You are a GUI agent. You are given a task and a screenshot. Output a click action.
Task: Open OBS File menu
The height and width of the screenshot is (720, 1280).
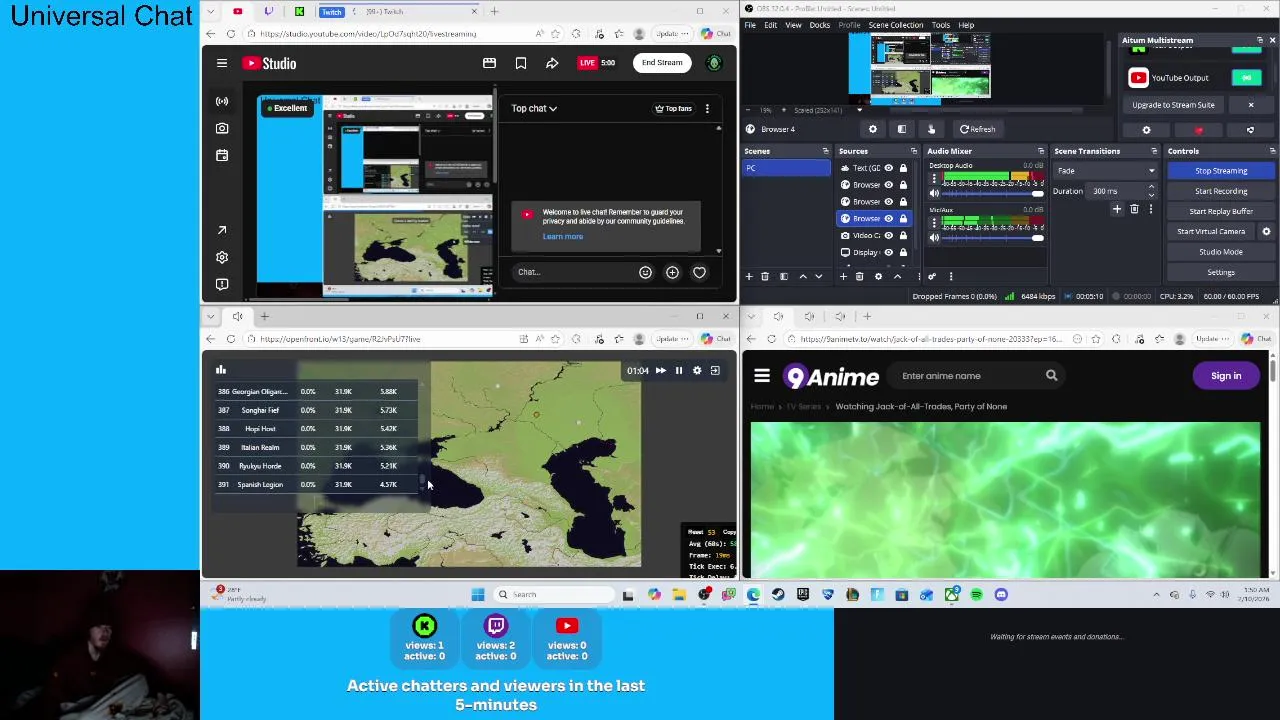click(x=750, y=25)
